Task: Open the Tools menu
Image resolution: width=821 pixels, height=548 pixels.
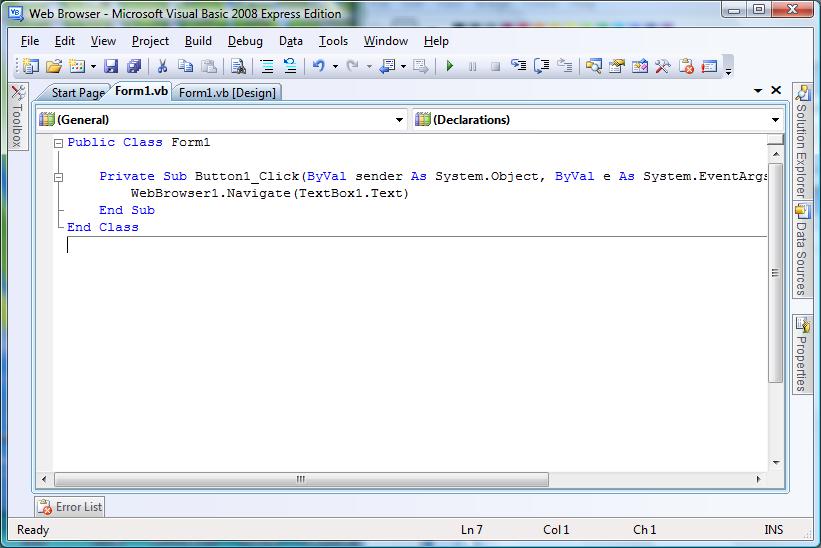Action: pos(334,41)
